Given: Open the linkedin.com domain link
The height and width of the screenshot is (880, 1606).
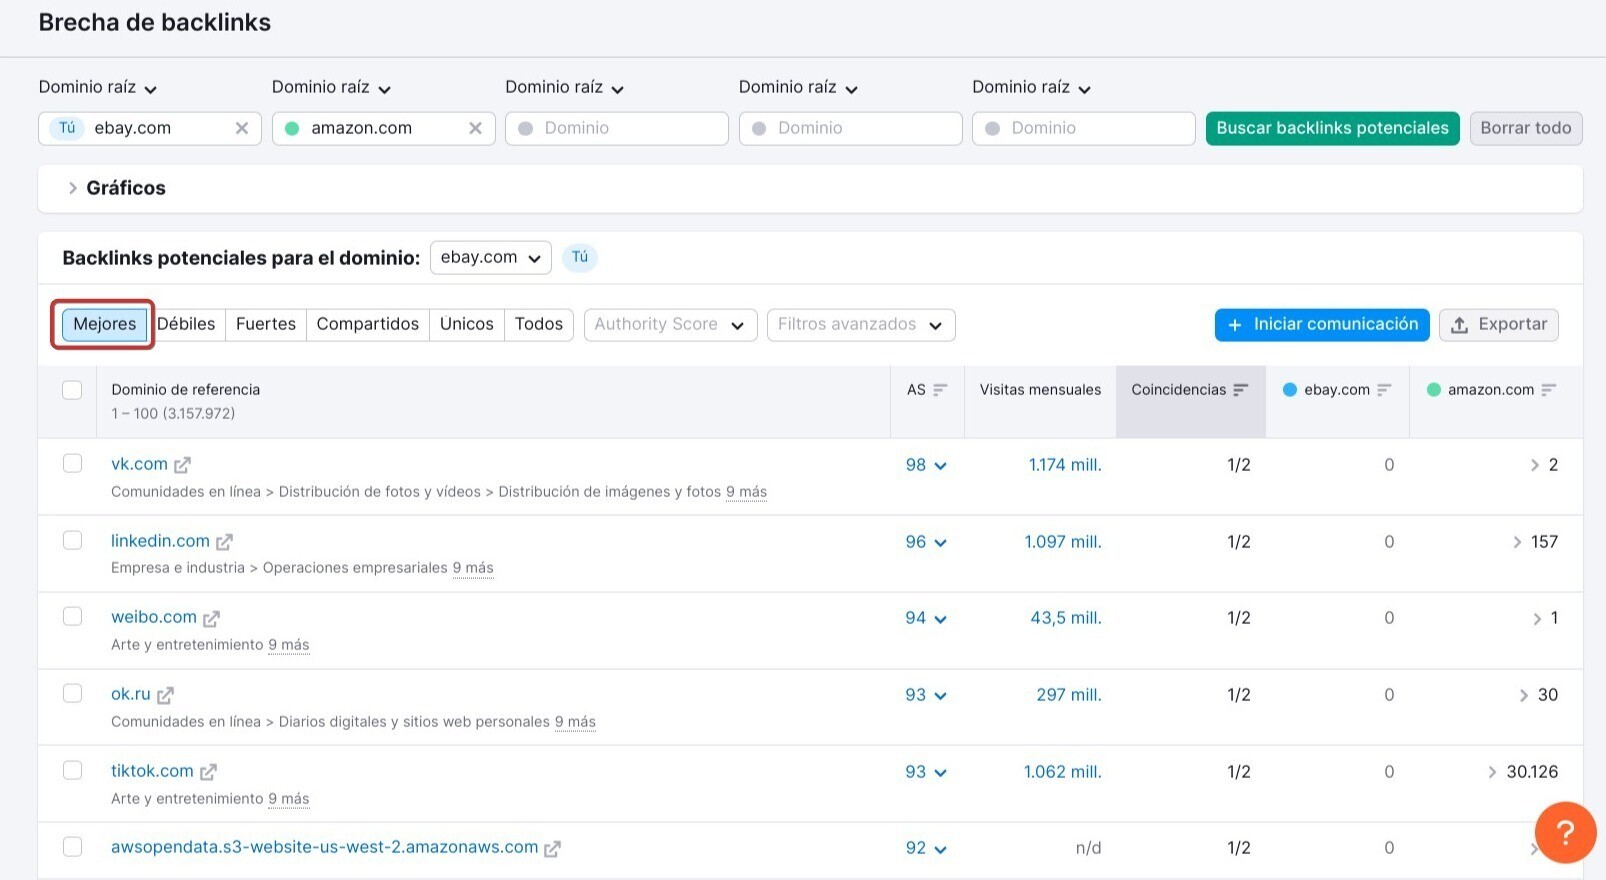Looking at the screenshot, I should pos(160,541).
